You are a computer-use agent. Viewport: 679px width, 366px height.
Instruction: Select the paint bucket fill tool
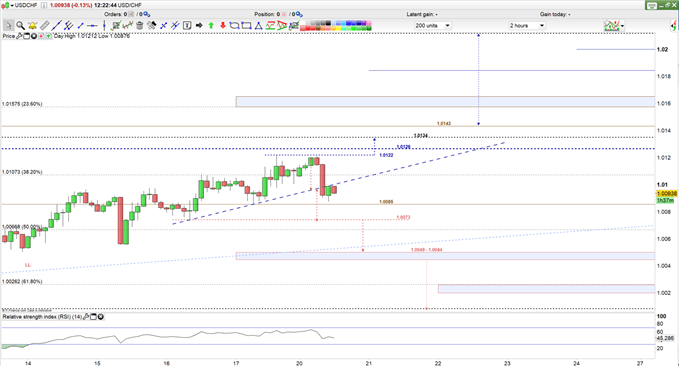152,25
